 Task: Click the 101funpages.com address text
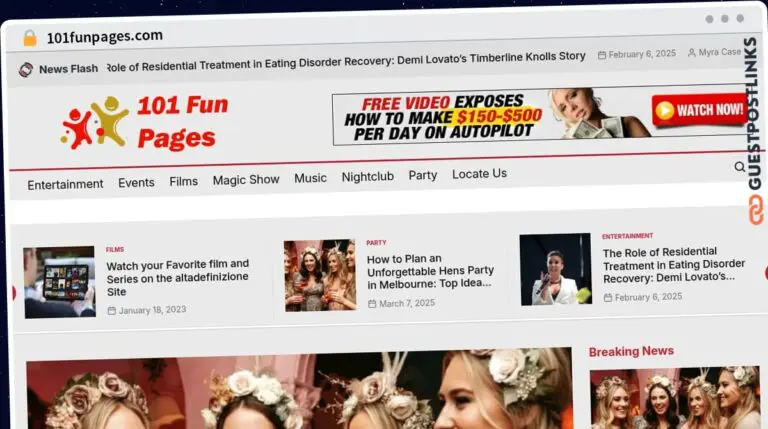coord(105,37)
